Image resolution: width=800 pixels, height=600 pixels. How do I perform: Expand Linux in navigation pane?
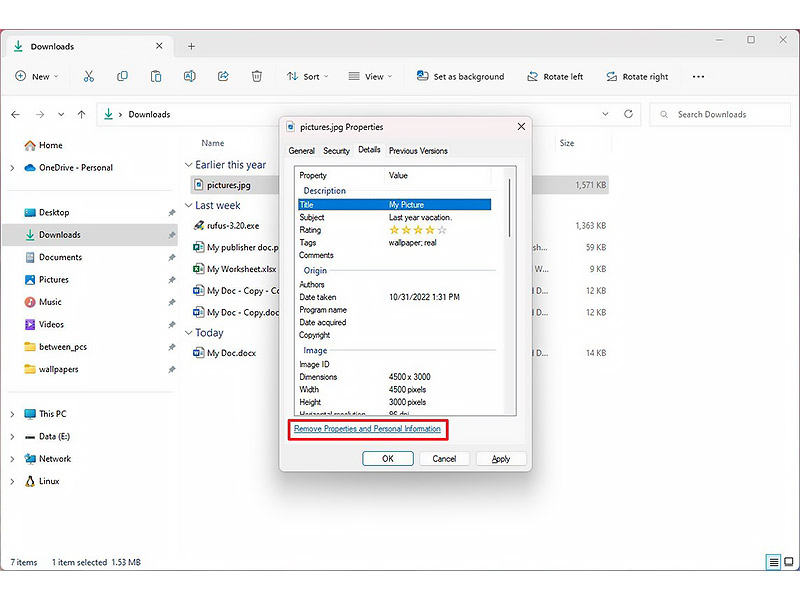(x=12, y=481)
